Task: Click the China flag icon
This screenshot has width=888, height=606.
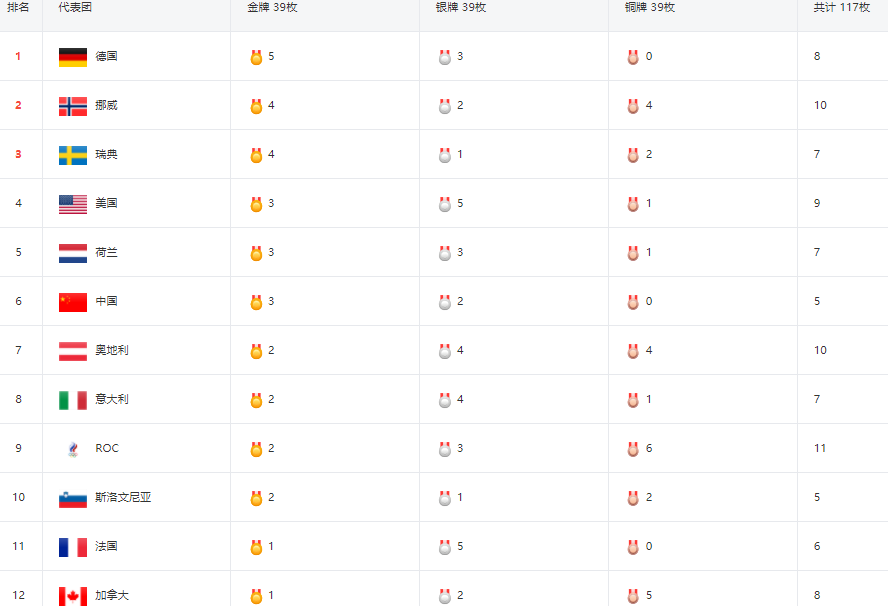Action: tap(73, 302)
